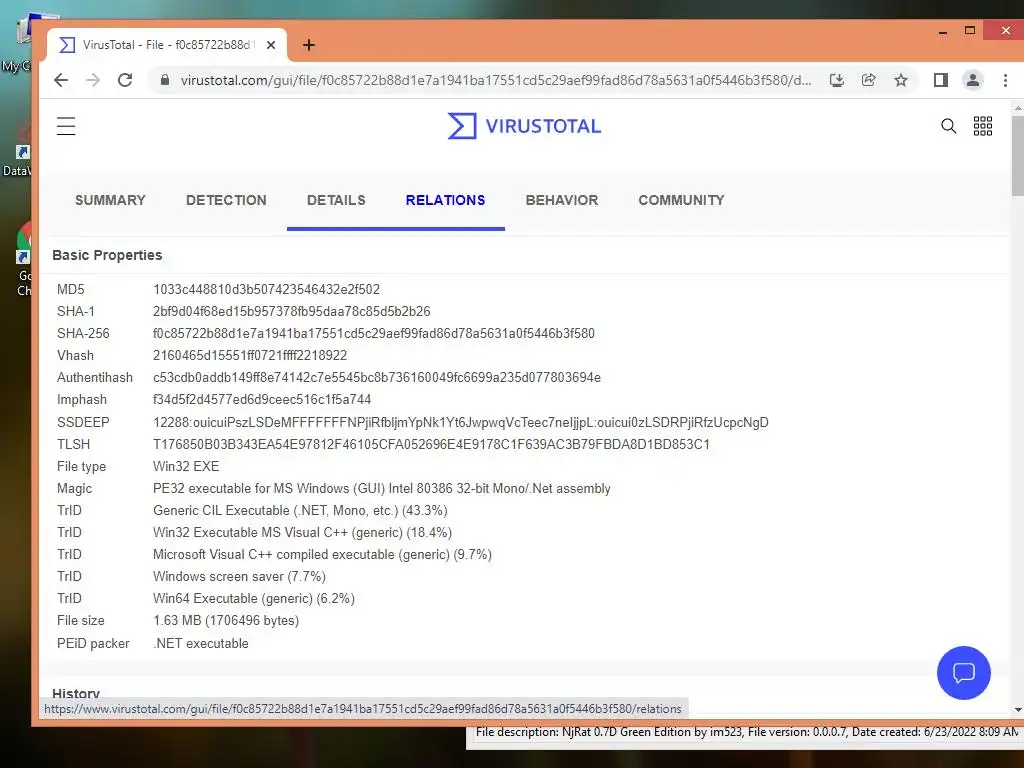Viewport: 1024px width, 768px height.
Task: Click the 1.63 MB file size value
Action: 226,621
